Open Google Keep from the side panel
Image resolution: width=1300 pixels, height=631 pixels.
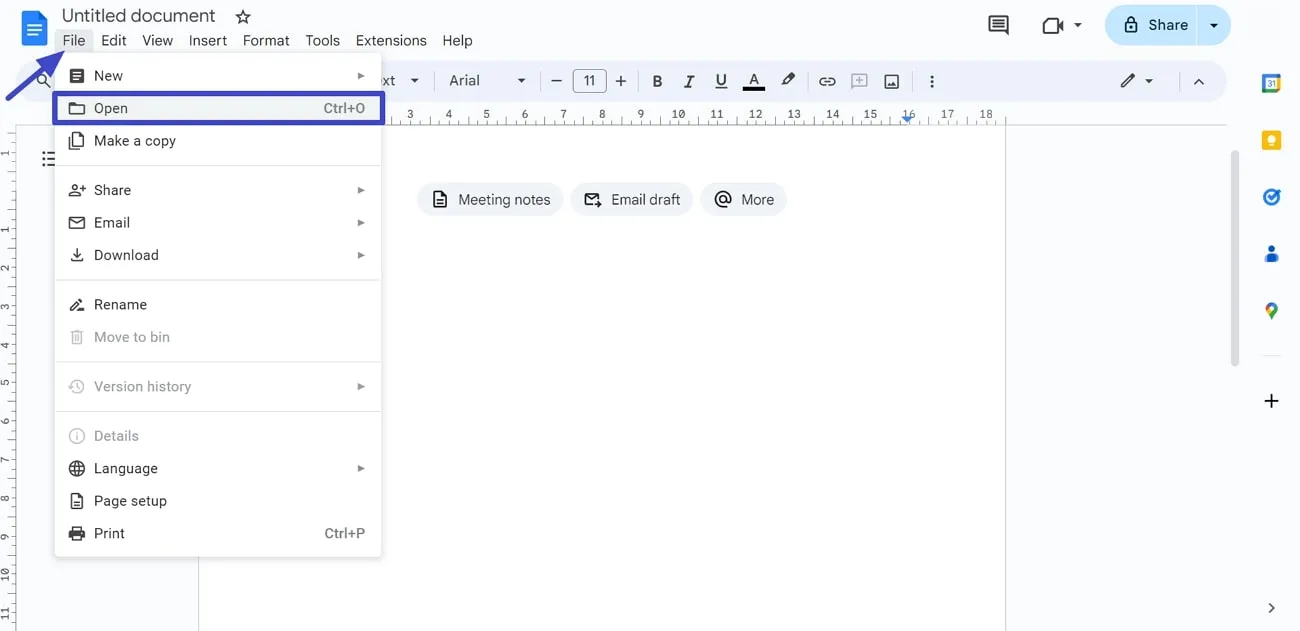1271,140
